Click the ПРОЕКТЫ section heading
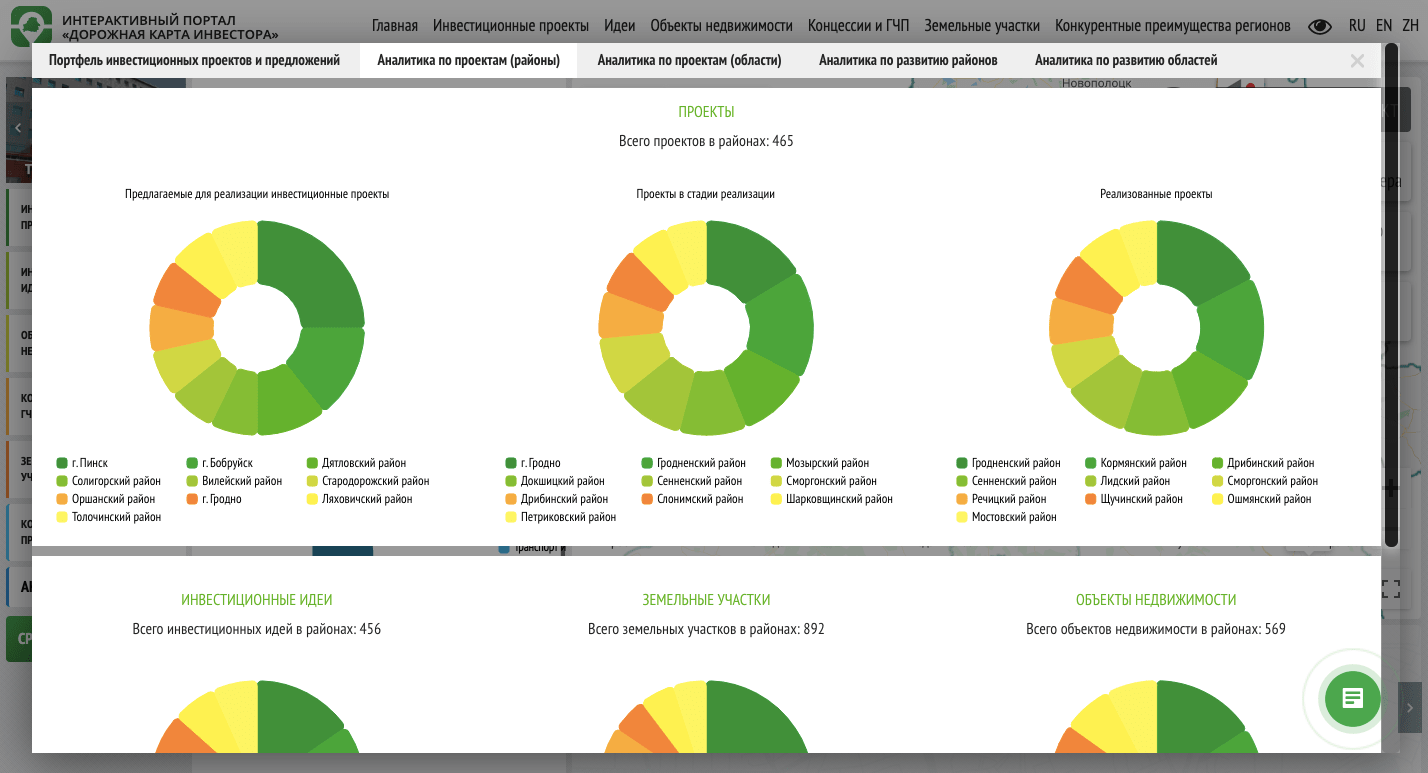Viewport: 1428px width, 773px height. tap(706, 112)
